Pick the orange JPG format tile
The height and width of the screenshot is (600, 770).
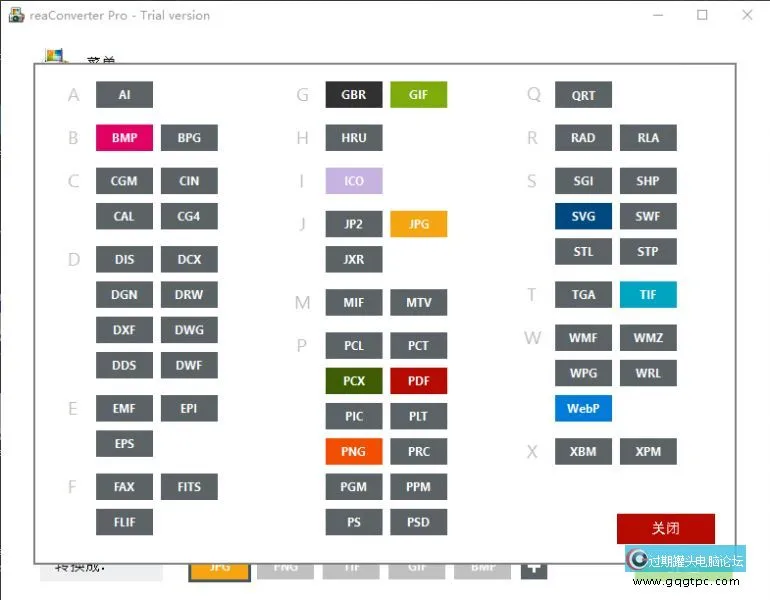pyautogui.click(x=418, y=224)
